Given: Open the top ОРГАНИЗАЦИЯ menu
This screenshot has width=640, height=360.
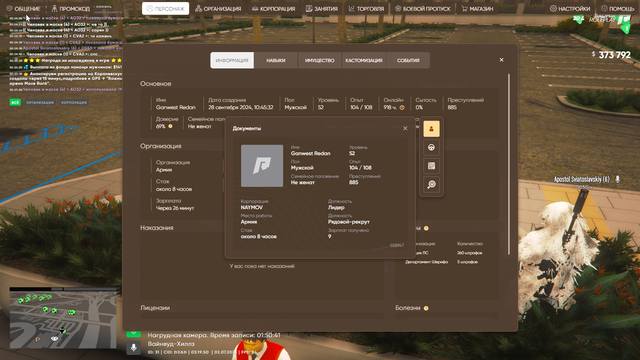Looking at the screenshot, I should pos(218,9).
